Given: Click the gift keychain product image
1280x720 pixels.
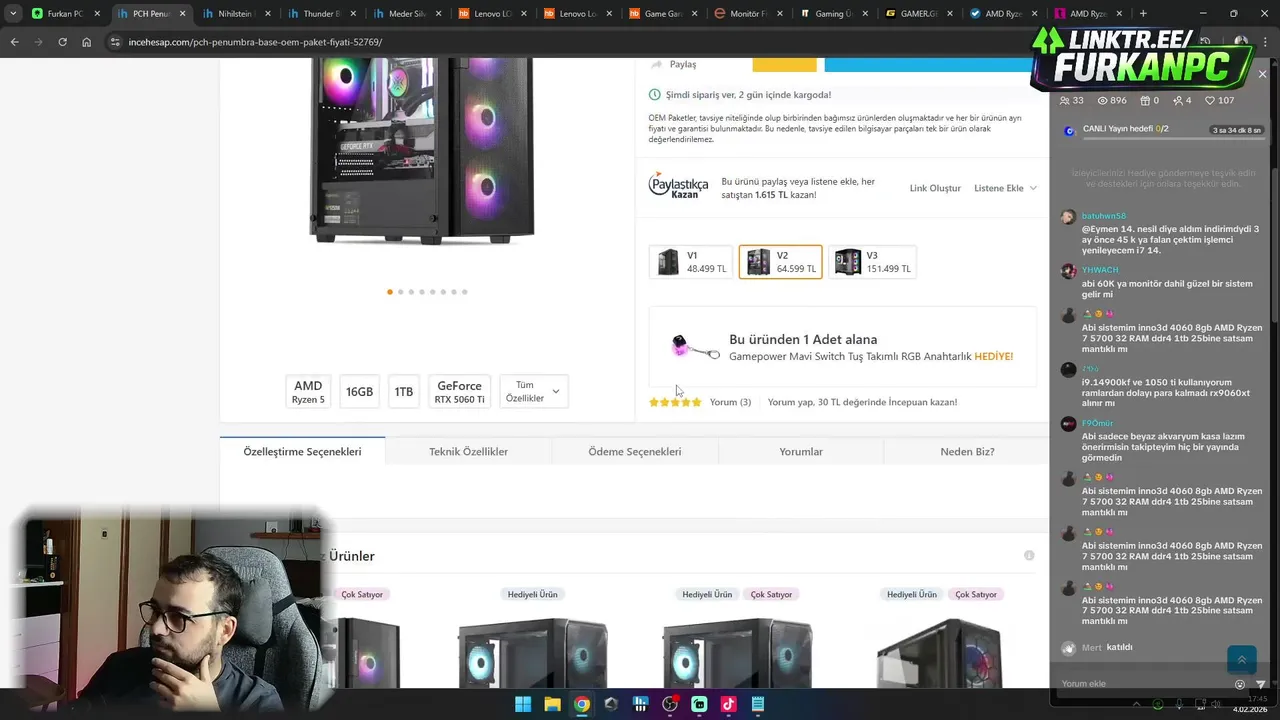Looking at the screenshot, I should coord(694,348).
